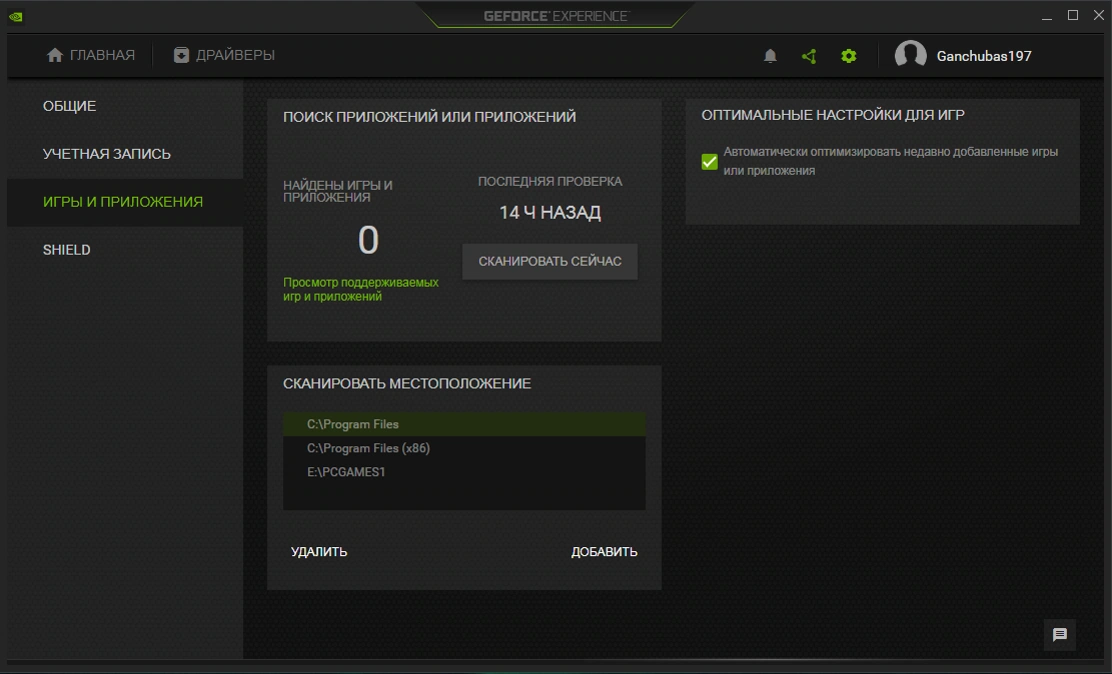This screenshot has width=1112, height=674.
Task: Click the NVIDIA logo icon in title bar
Action: tap(16, 17)
